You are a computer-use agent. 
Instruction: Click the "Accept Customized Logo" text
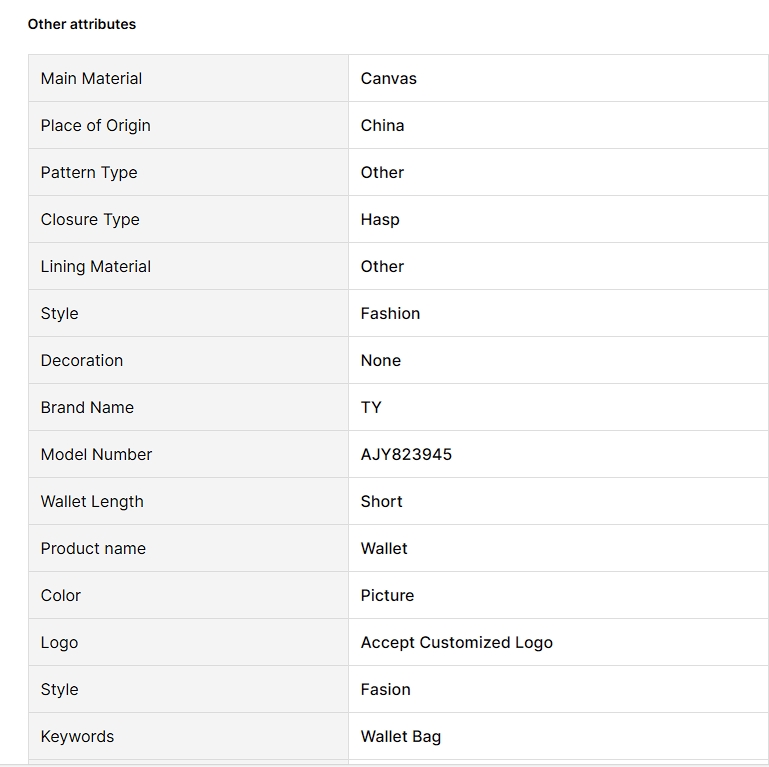tap(456, 642)
